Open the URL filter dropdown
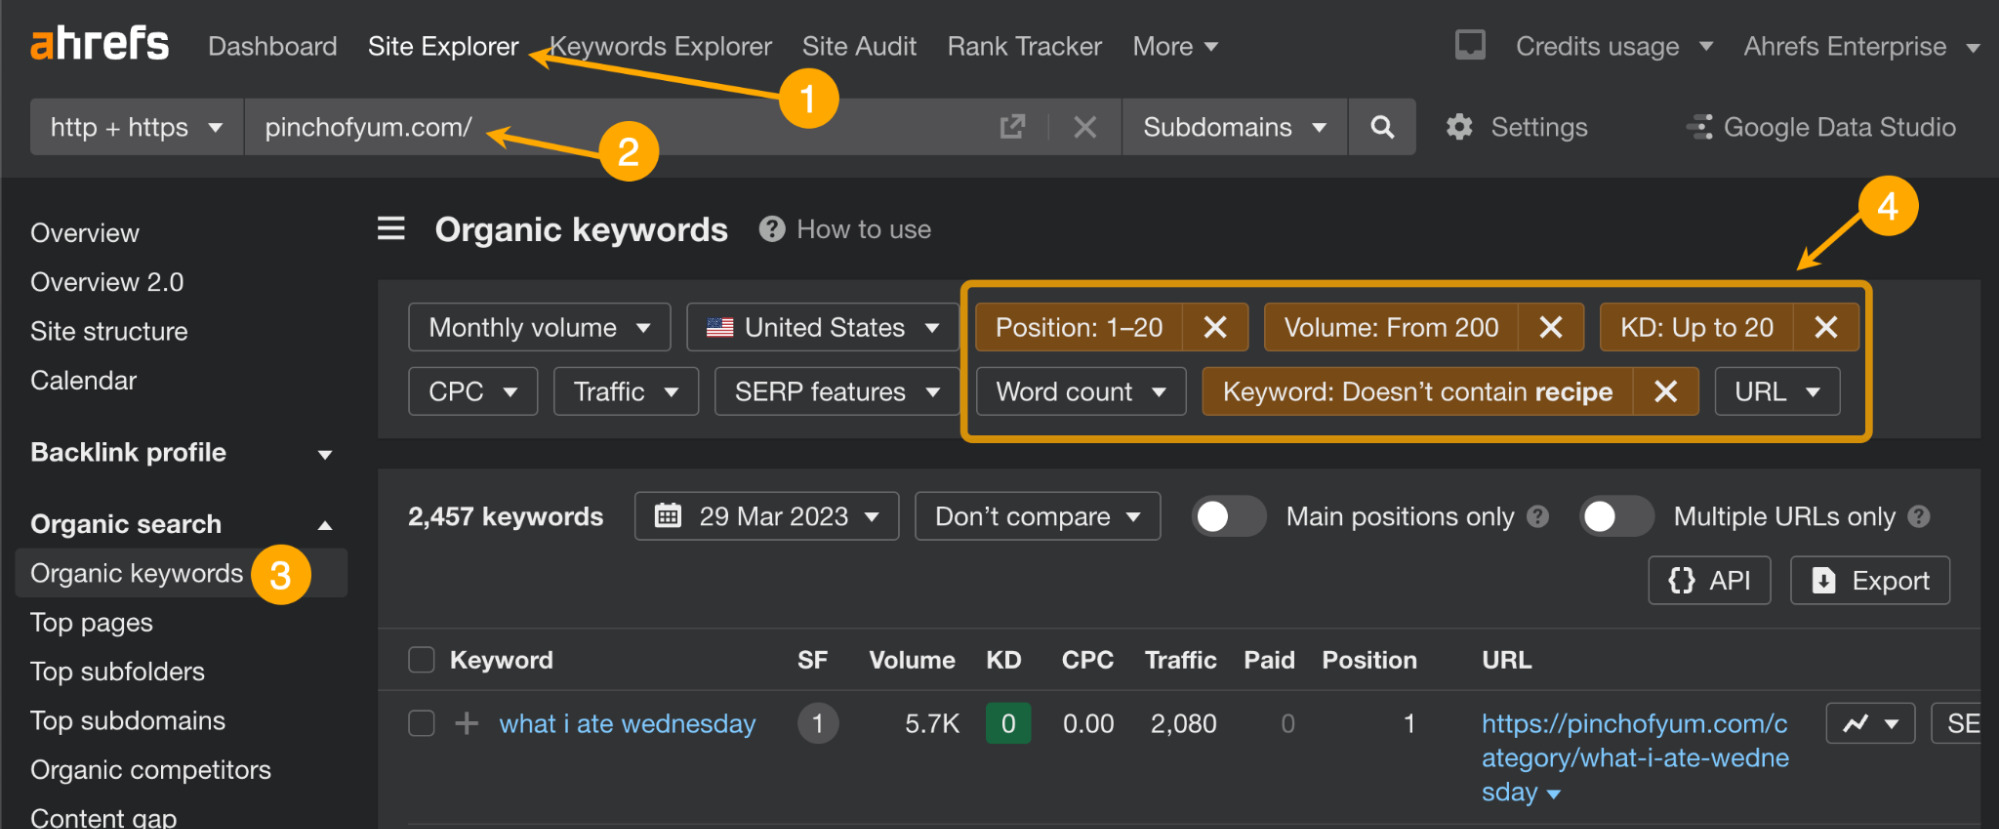 [1777, 391]
